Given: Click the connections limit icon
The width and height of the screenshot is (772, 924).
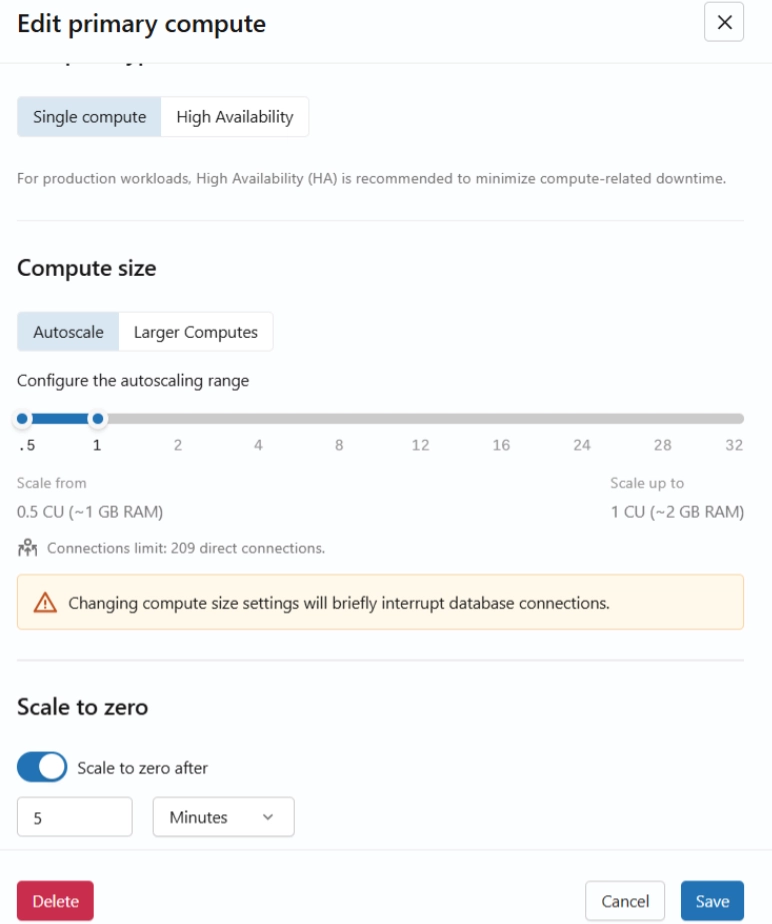Looking at the screenshot, I should tap(26, 544).
